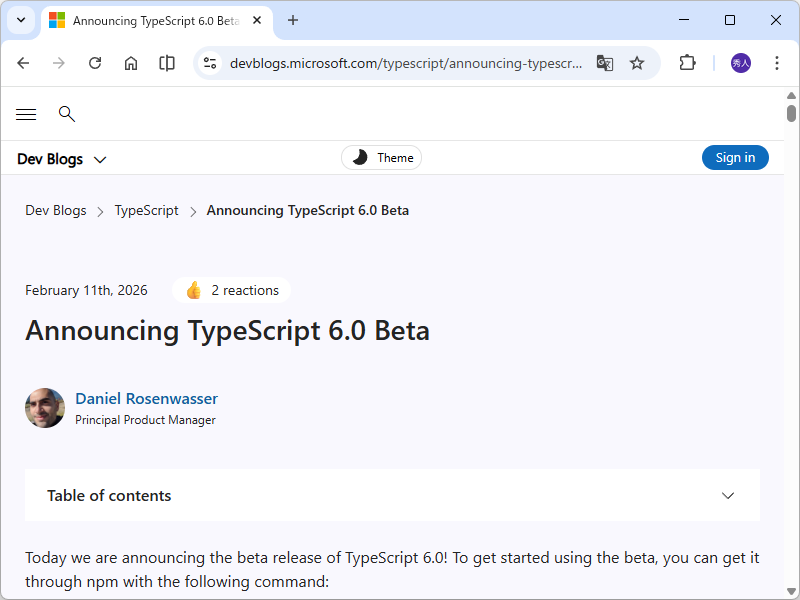This screenshot has height=600, width=800.
Task: Click the browser back arrow
Action: coord(23,63)
